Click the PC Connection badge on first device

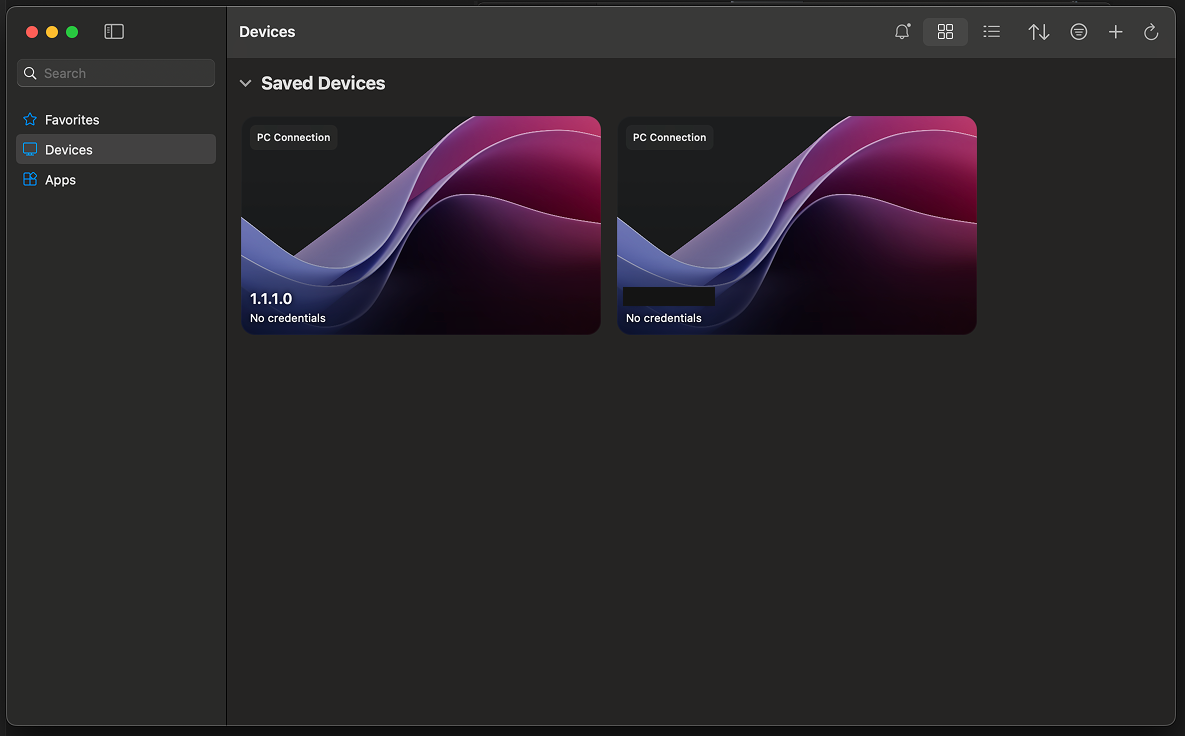(x=293, y=137)
